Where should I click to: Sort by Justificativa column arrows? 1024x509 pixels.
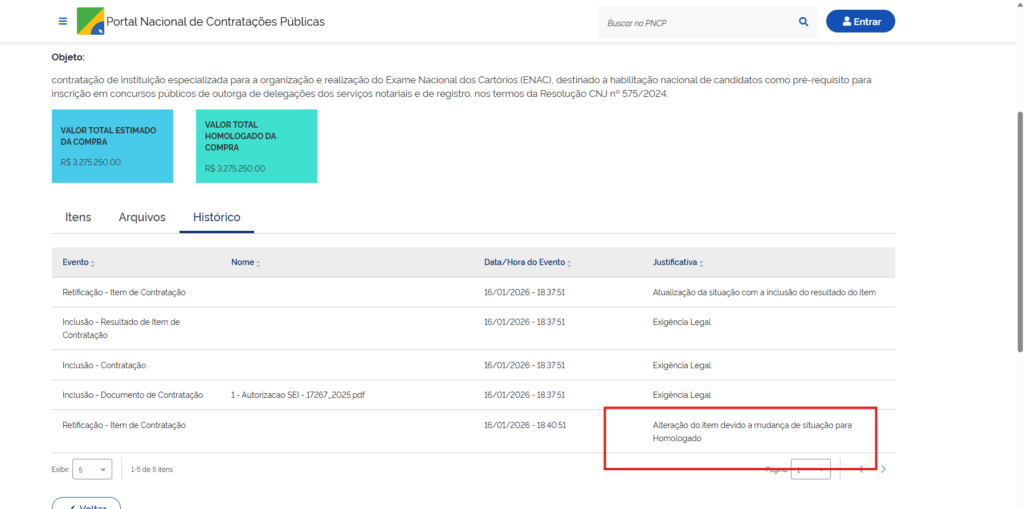[x=701, y=263]
